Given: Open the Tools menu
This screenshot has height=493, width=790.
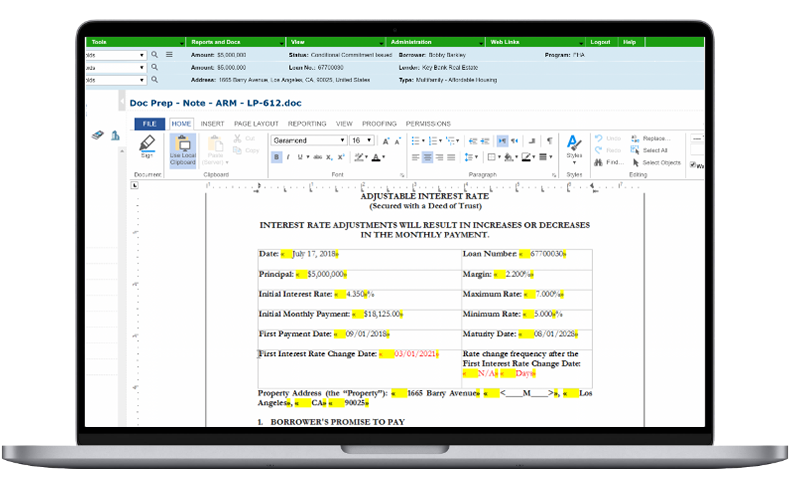Looking at the screenshot, I should 135,42.
